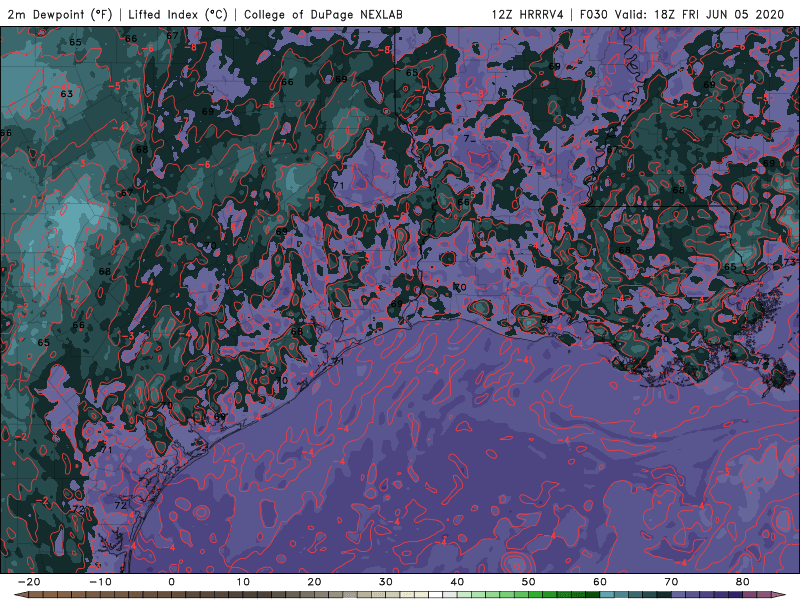The height and width of the screenshot is (600, 800).
Task: Click the 40 label on the color scale
Action: [457, 582]
